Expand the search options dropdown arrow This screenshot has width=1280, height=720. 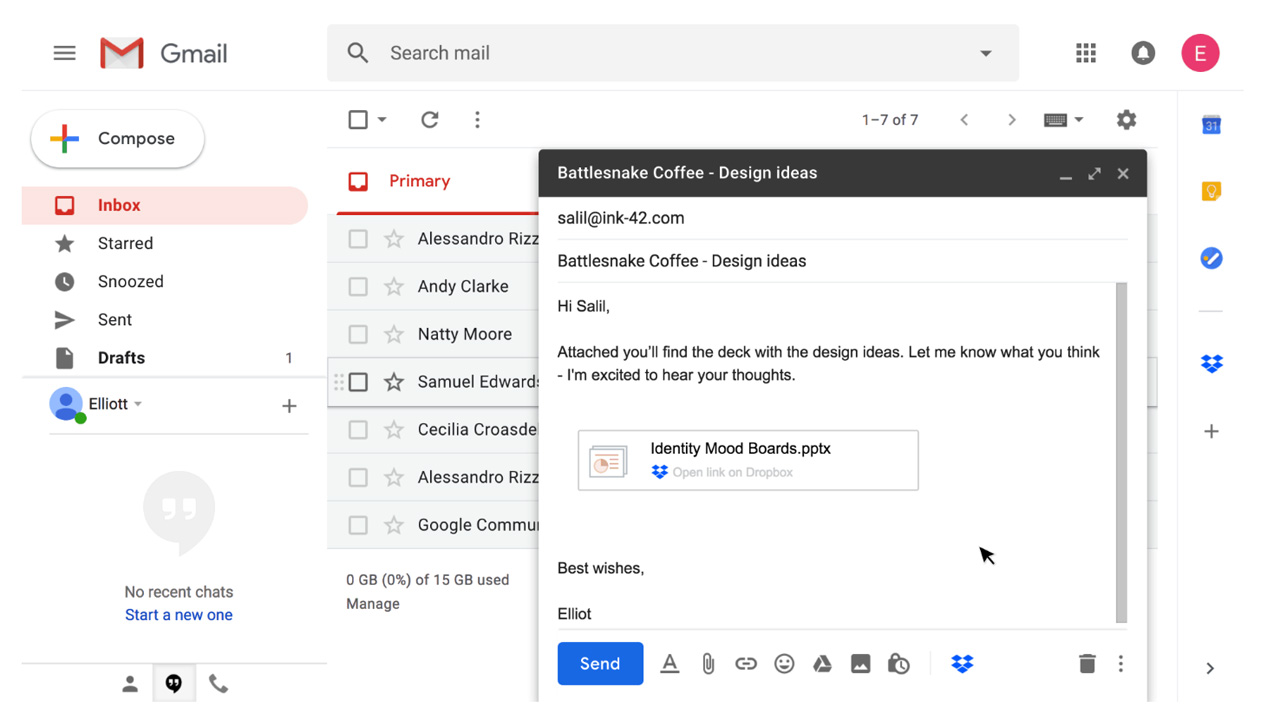point(985,53)
